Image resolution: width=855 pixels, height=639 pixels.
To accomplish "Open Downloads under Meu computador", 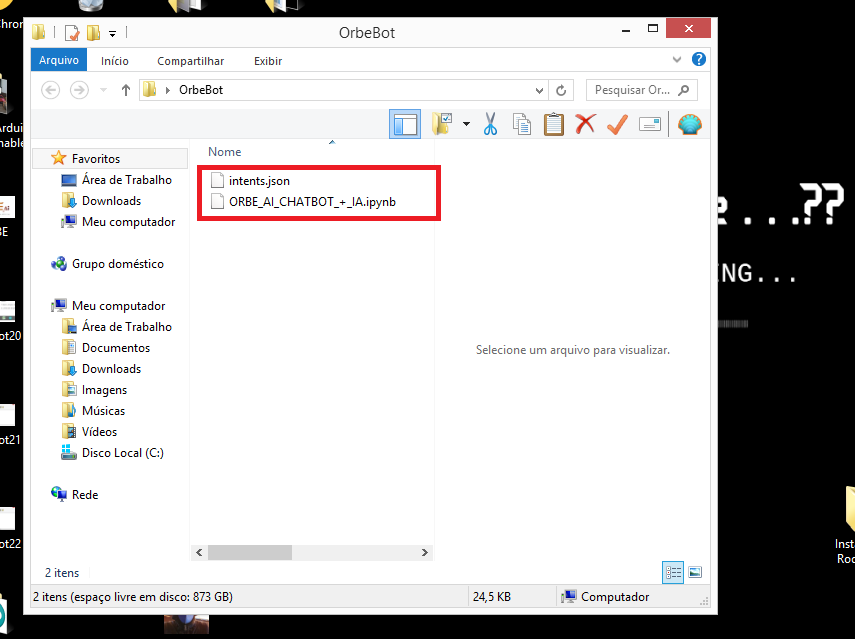I will click(111, 369).
